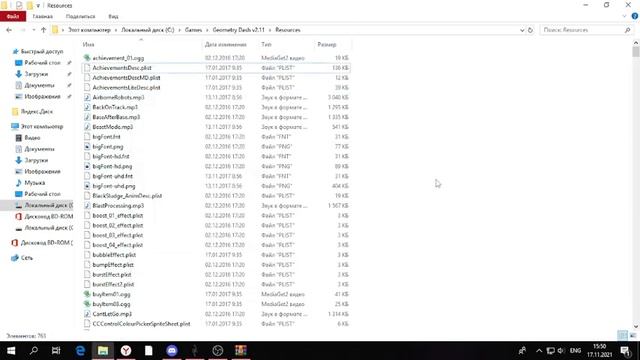This screenshot has width=640, height=360.
Task: Select file AchievementsDesc.plist
Action: coord(122,68)
